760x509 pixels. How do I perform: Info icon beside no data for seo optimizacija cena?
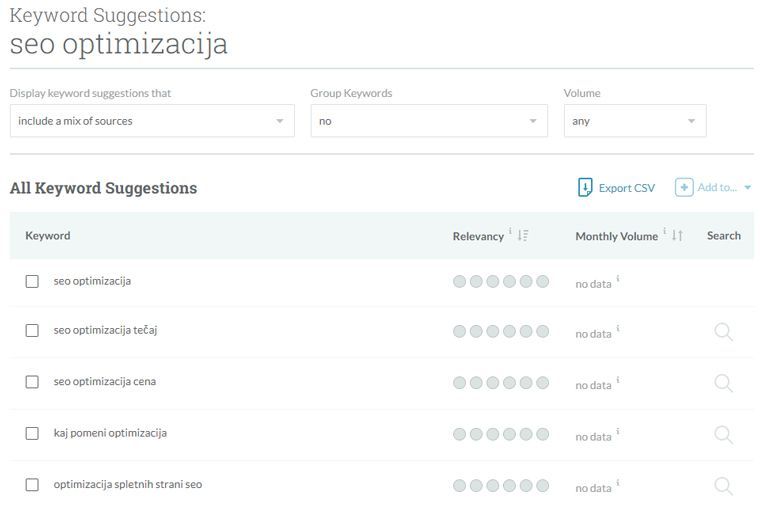[x=618, y=380]
